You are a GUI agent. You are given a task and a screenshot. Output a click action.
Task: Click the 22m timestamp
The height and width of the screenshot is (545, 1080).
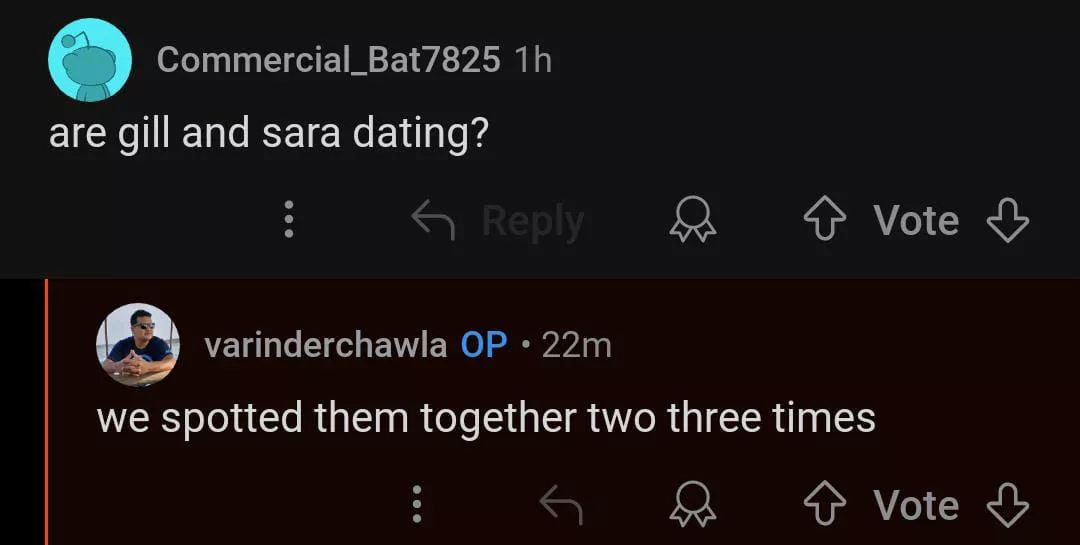576,345
